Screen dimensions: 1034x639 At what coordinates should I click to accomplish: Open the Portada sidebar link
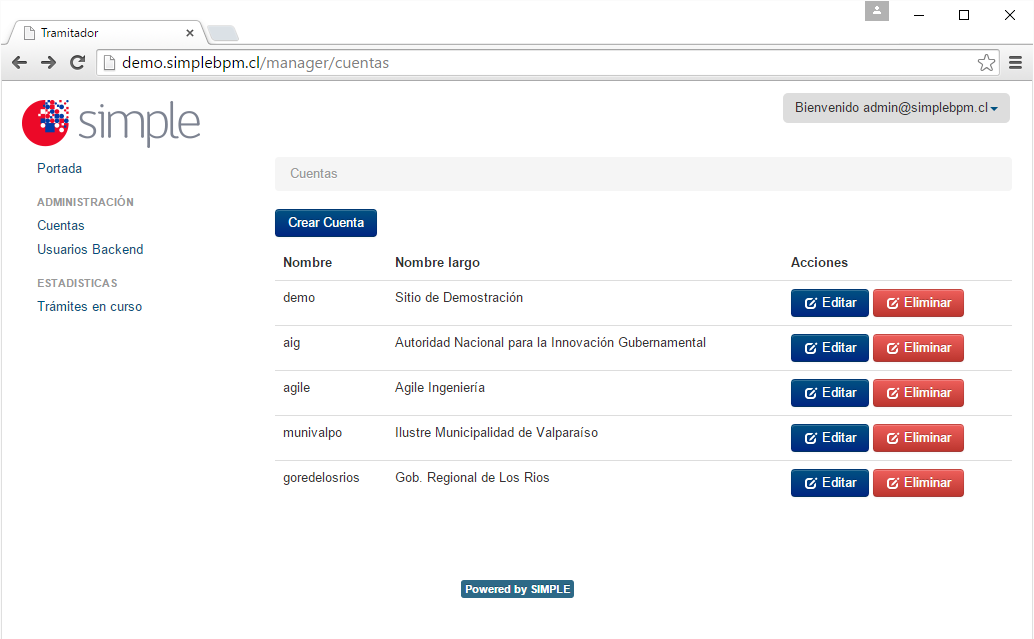pos(59,168)
